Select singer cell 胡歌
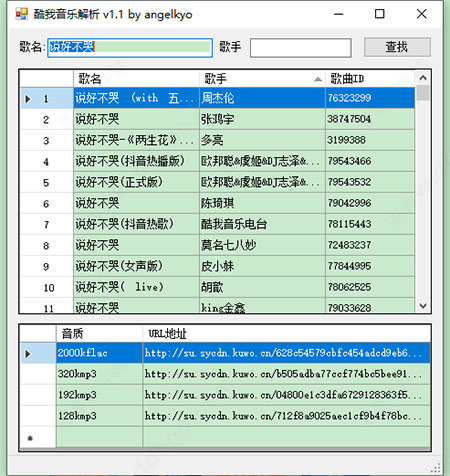The height and width of the screenshot is (476, 450). click(x=262, y=287)
